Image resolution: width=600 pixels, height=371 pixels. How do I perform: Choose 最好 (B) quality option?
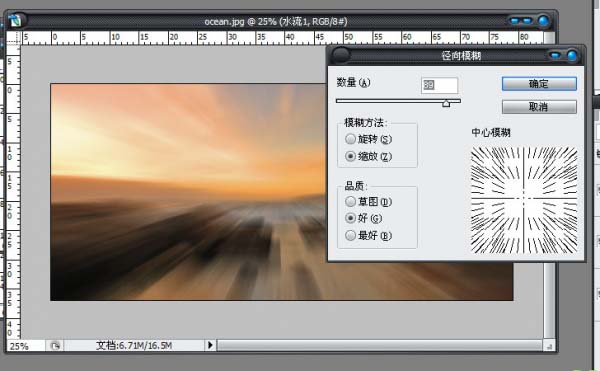point(351,235)
